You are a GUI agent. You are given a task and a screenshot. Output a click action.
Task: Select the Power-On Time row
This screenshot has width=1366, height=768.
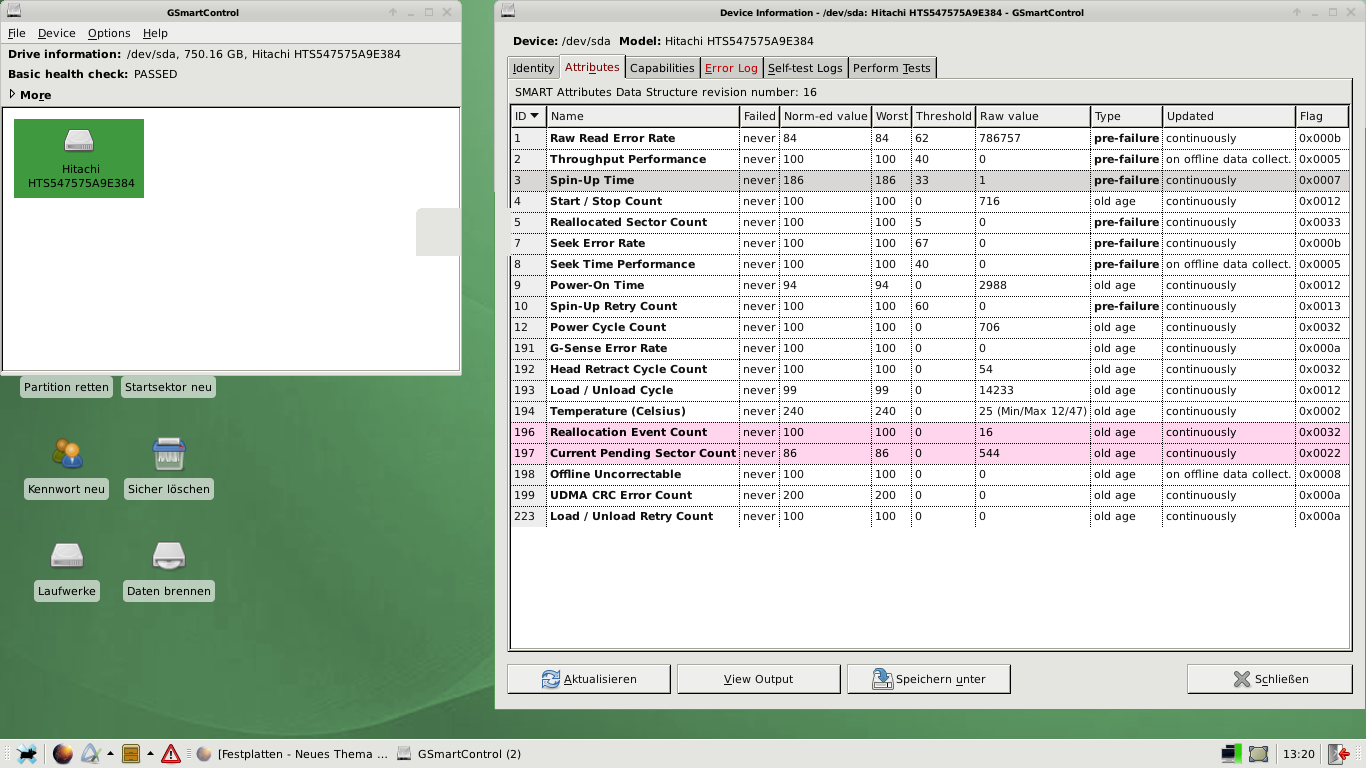coord(929,285)
